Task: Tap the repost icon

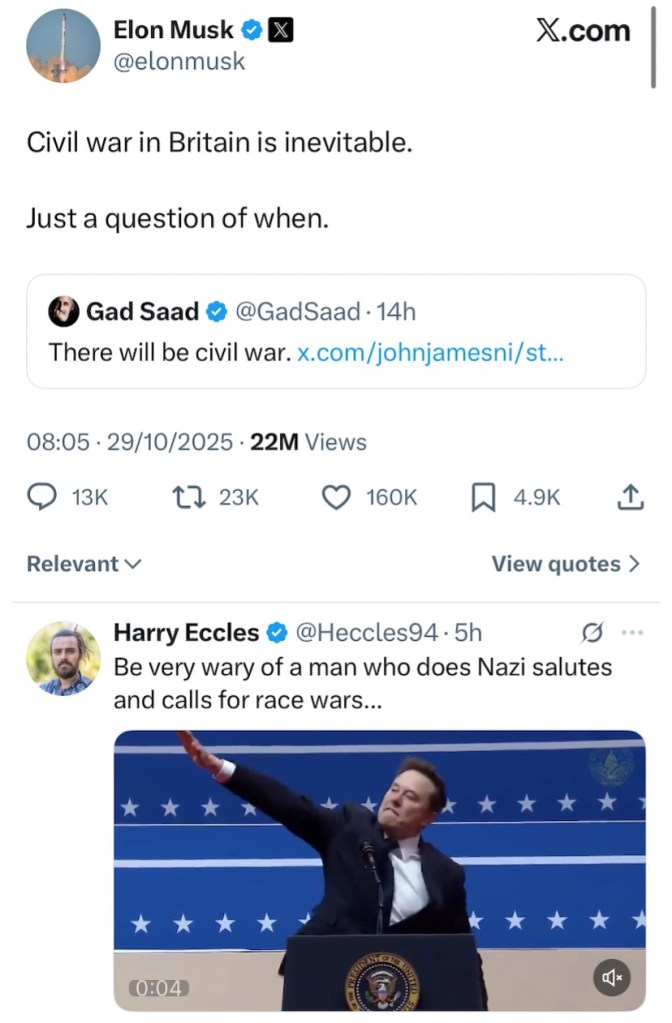Action: 187,497
